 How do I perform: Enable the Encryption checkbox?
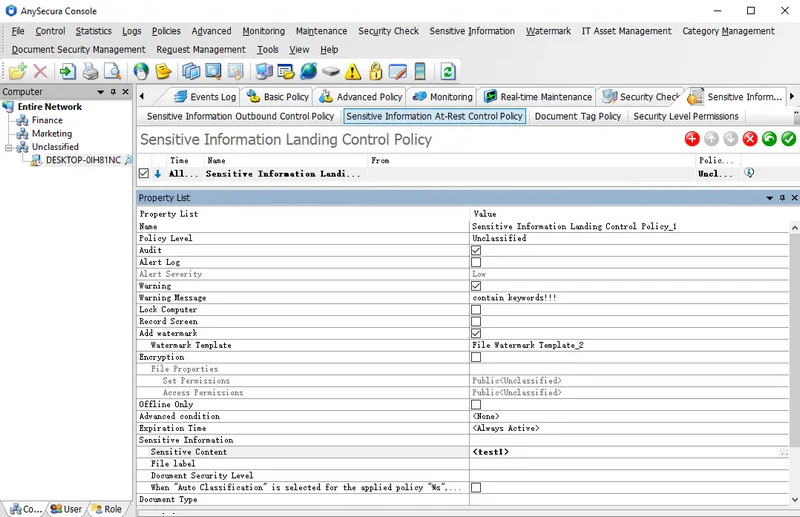point(476,357)
